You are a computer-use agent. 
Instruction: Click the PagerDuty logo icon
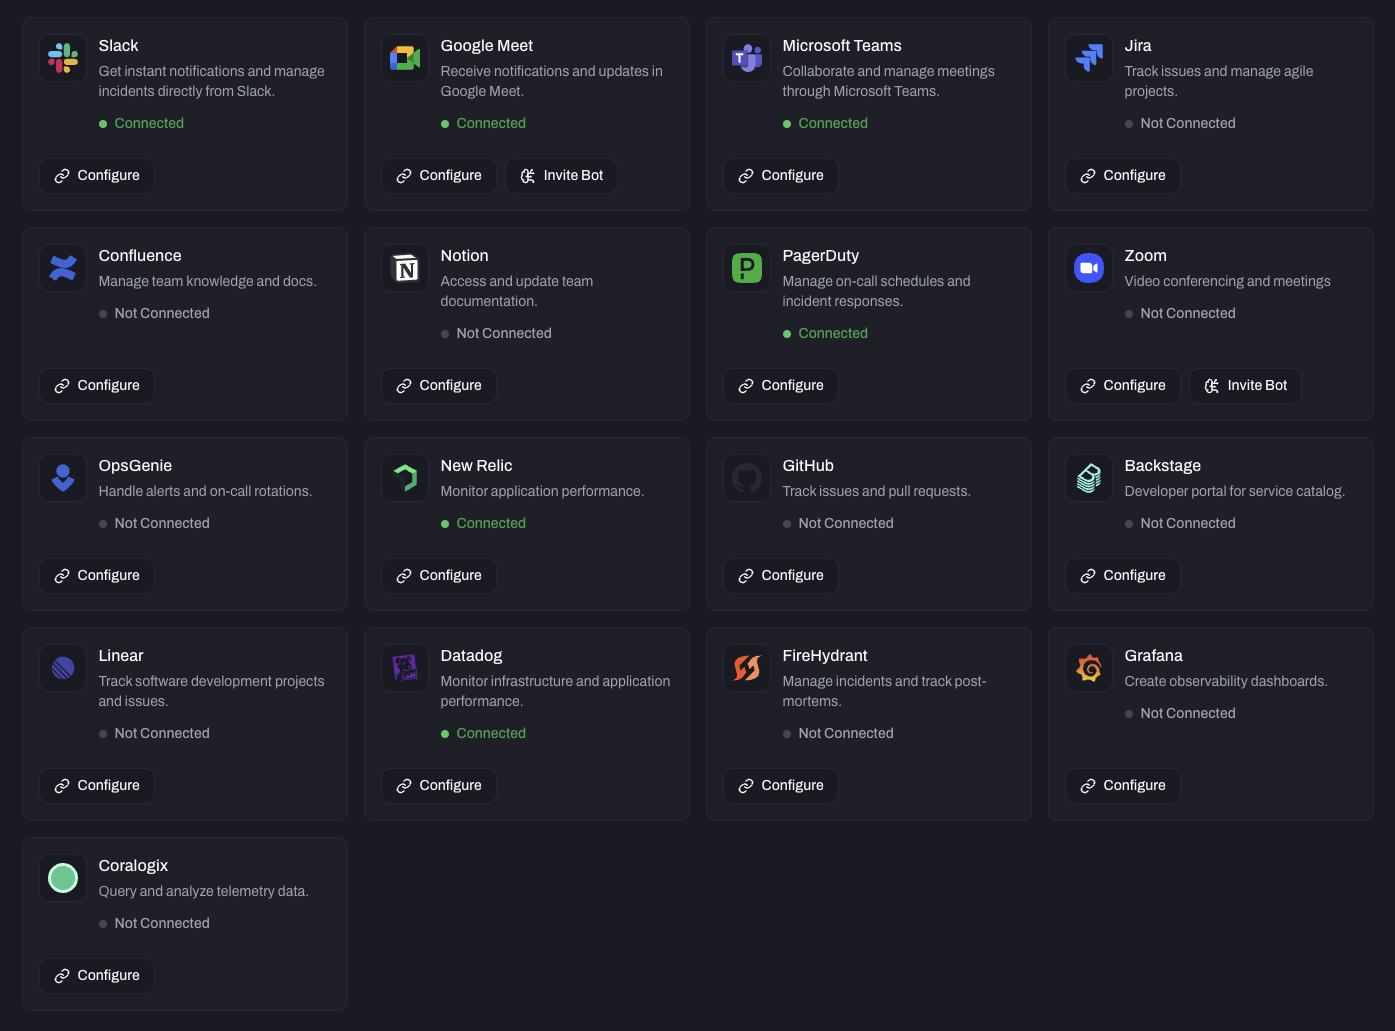click(747, 268)
